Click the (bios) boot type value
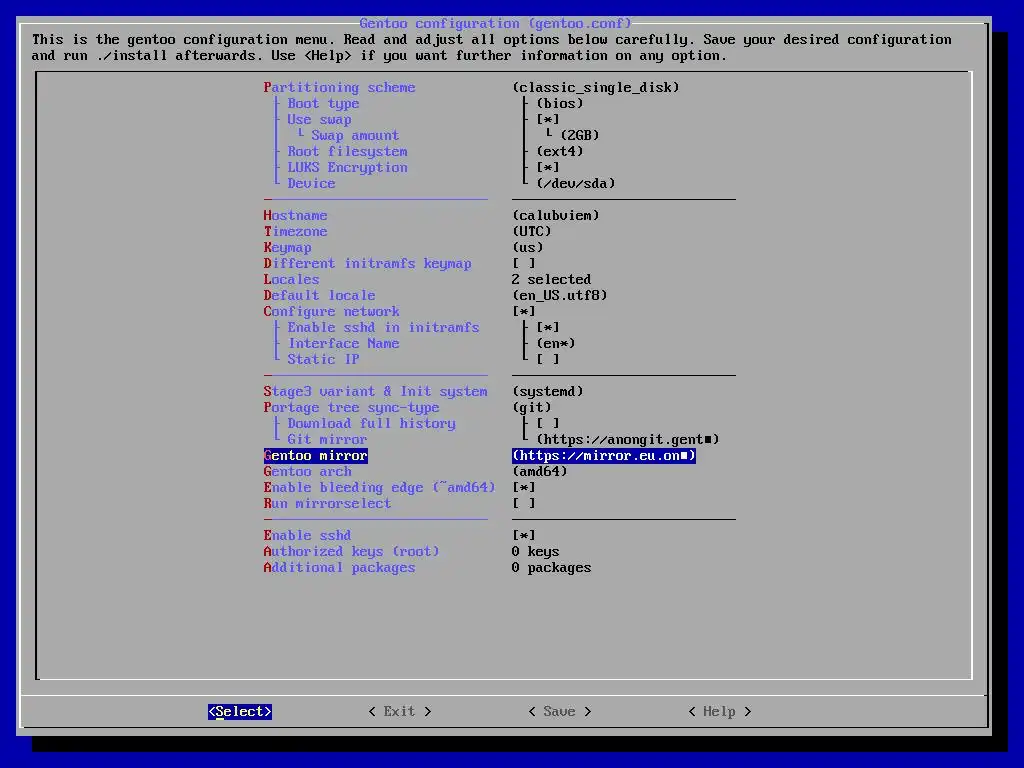The height and width of the screenshot is (768, 1024). click(560, 103)
